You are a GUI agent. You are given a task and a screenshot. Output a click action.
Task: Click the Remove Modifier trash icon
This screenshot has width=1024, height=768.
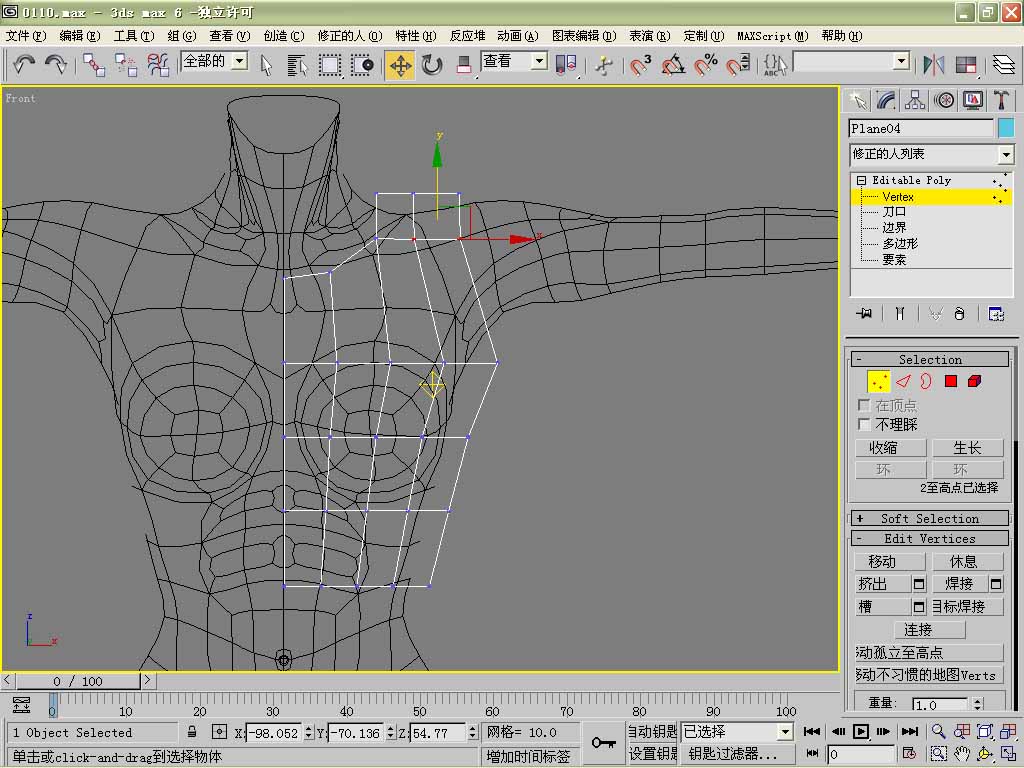(x=959, y=314)
